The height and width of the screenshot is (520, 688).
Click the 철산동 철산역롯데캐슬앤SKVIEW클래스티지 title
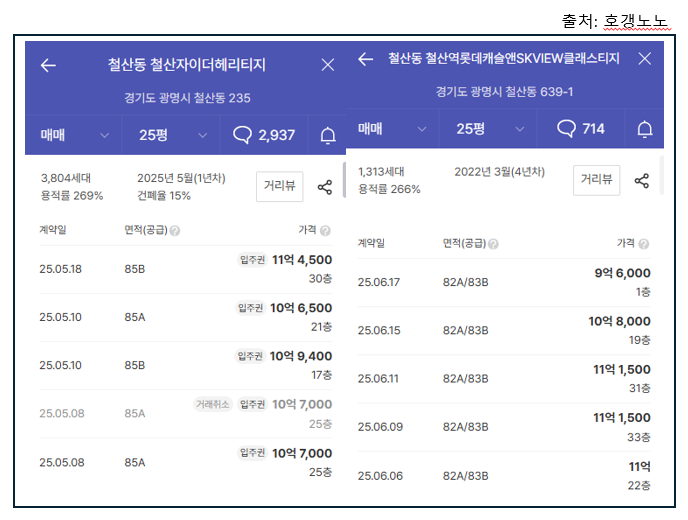[504, 58]
